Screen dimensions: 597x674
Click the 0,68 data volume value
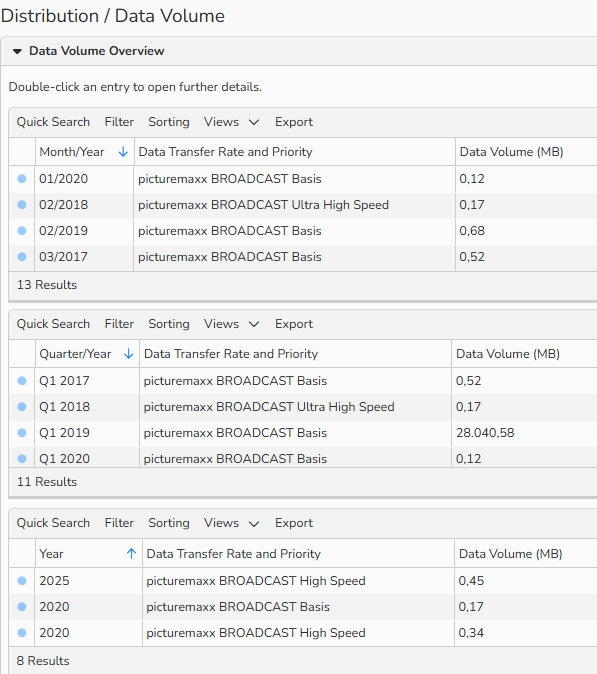coord(472,231)
